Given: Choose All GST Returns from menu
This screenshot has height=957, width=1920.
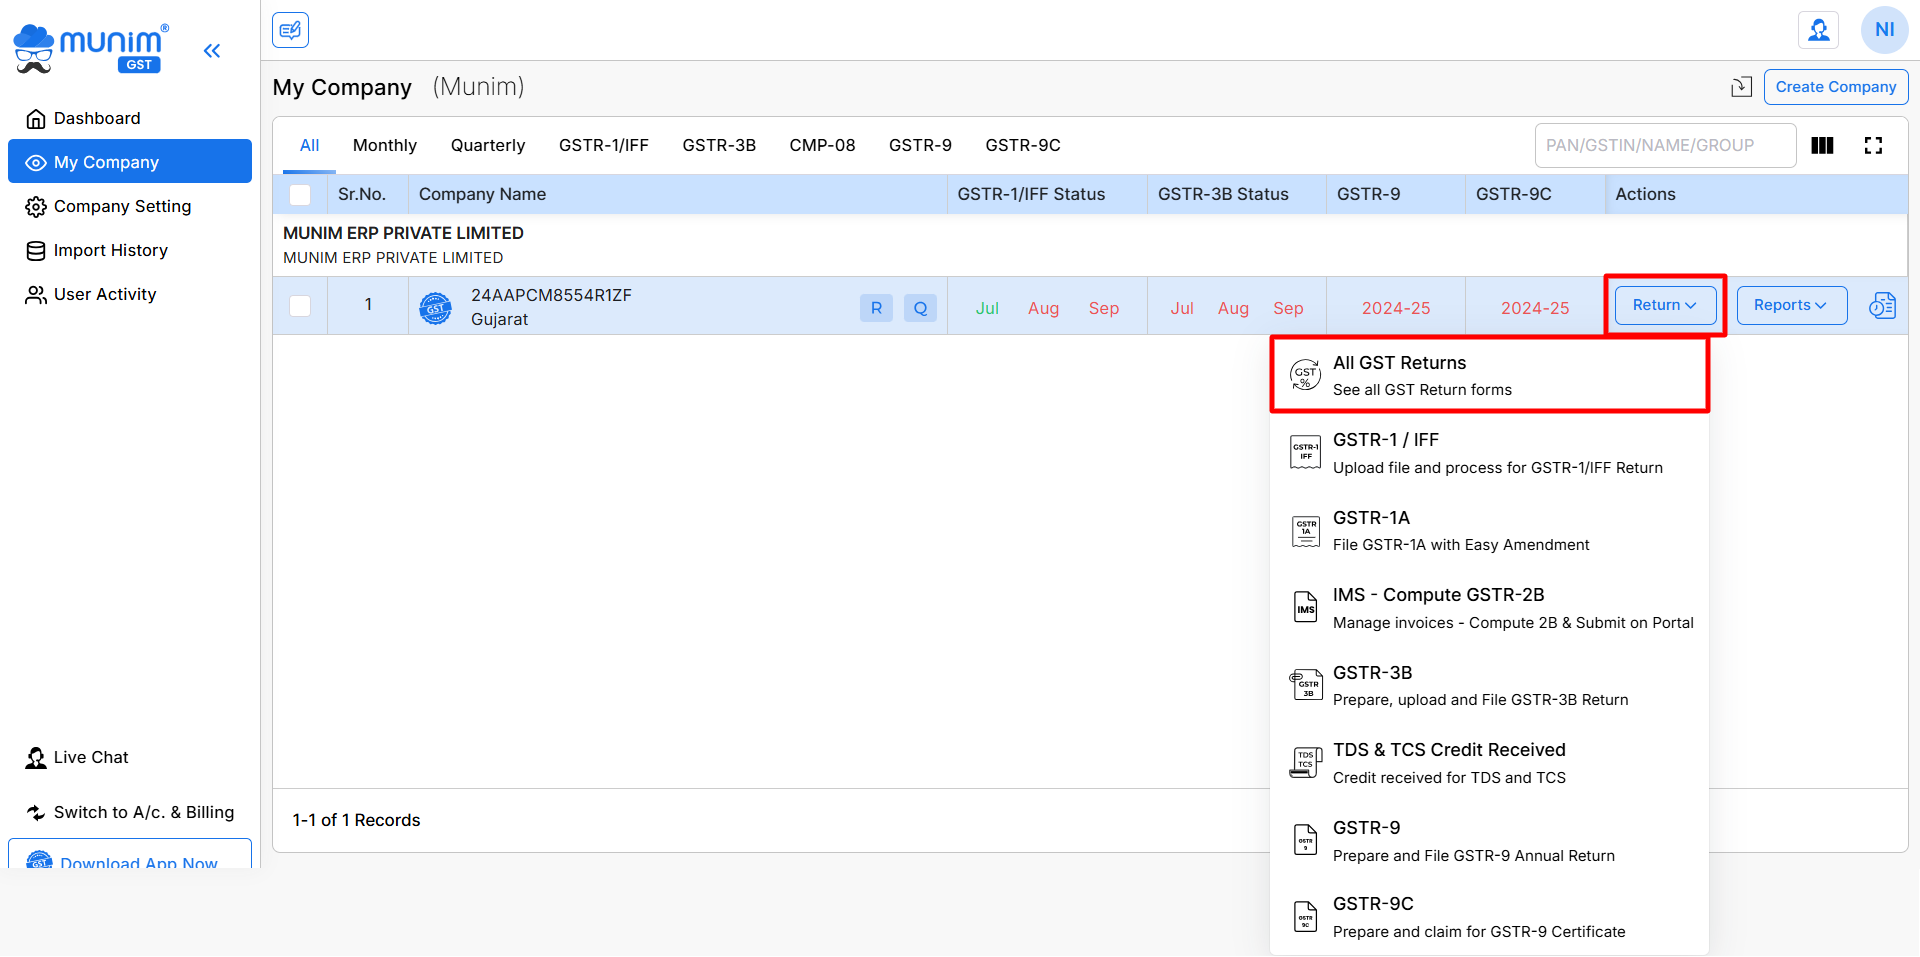Looking at the screenshot, I should click(x=1489, y=376).
